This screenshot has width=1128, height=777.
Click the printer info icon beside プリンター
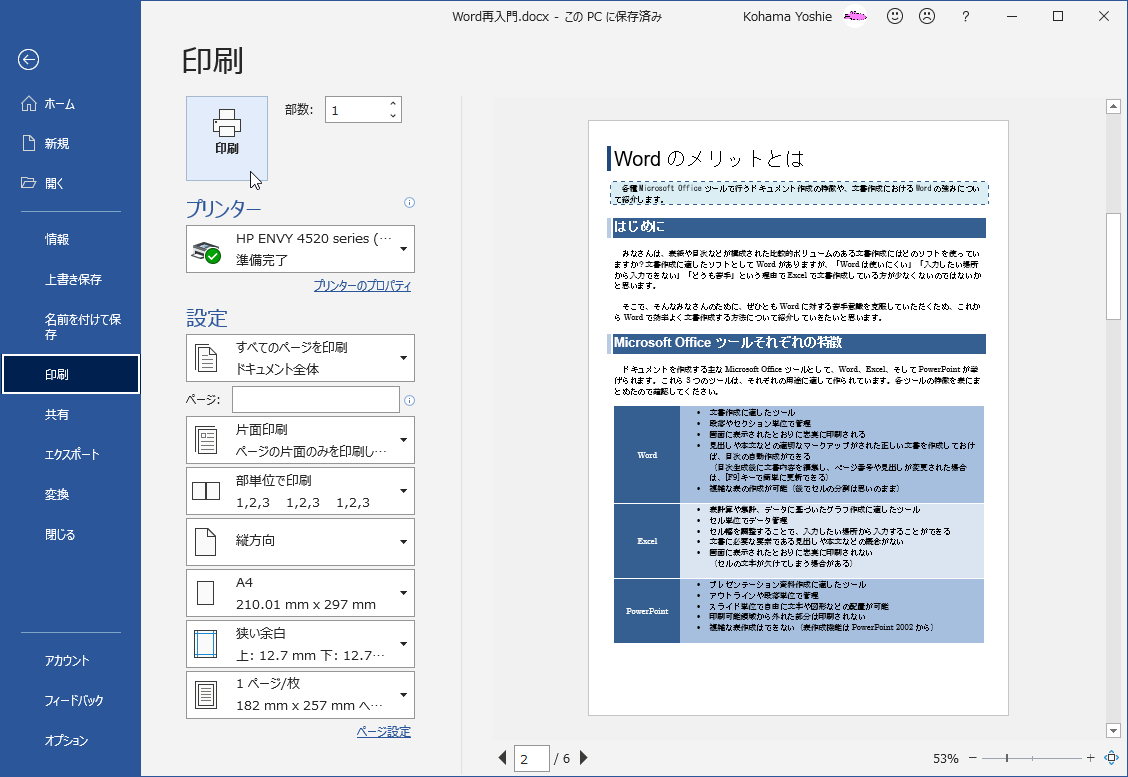409,202
